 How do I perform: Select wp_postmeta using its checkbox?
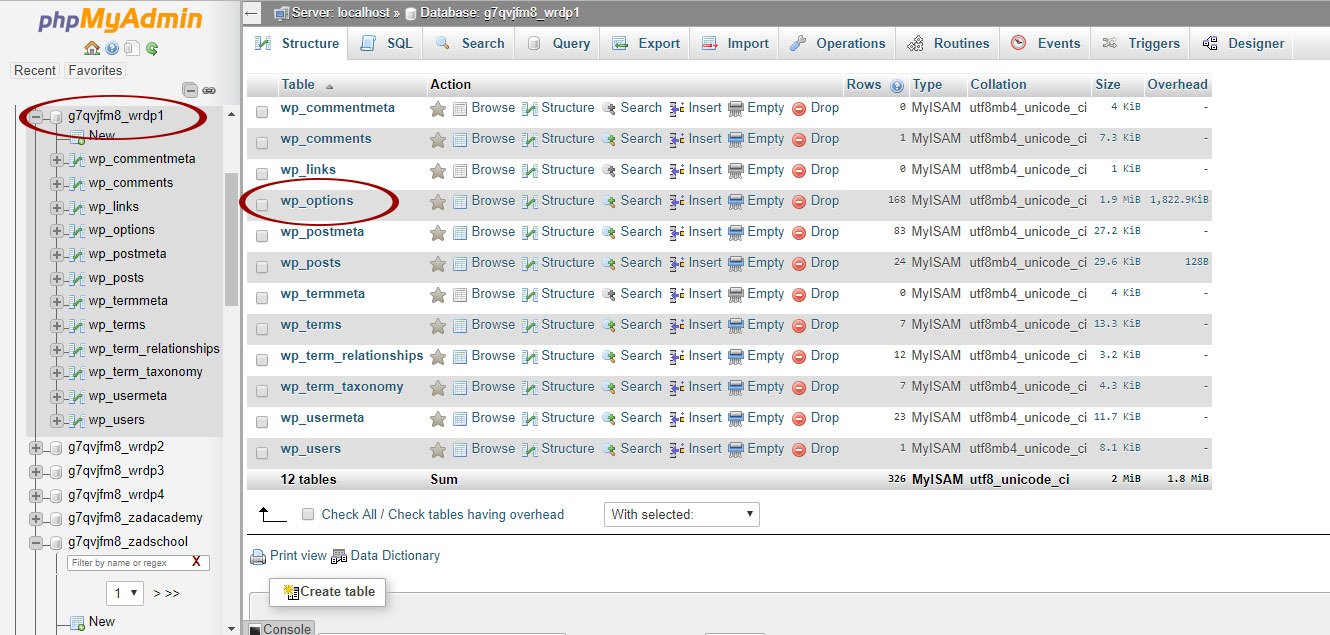262,236
